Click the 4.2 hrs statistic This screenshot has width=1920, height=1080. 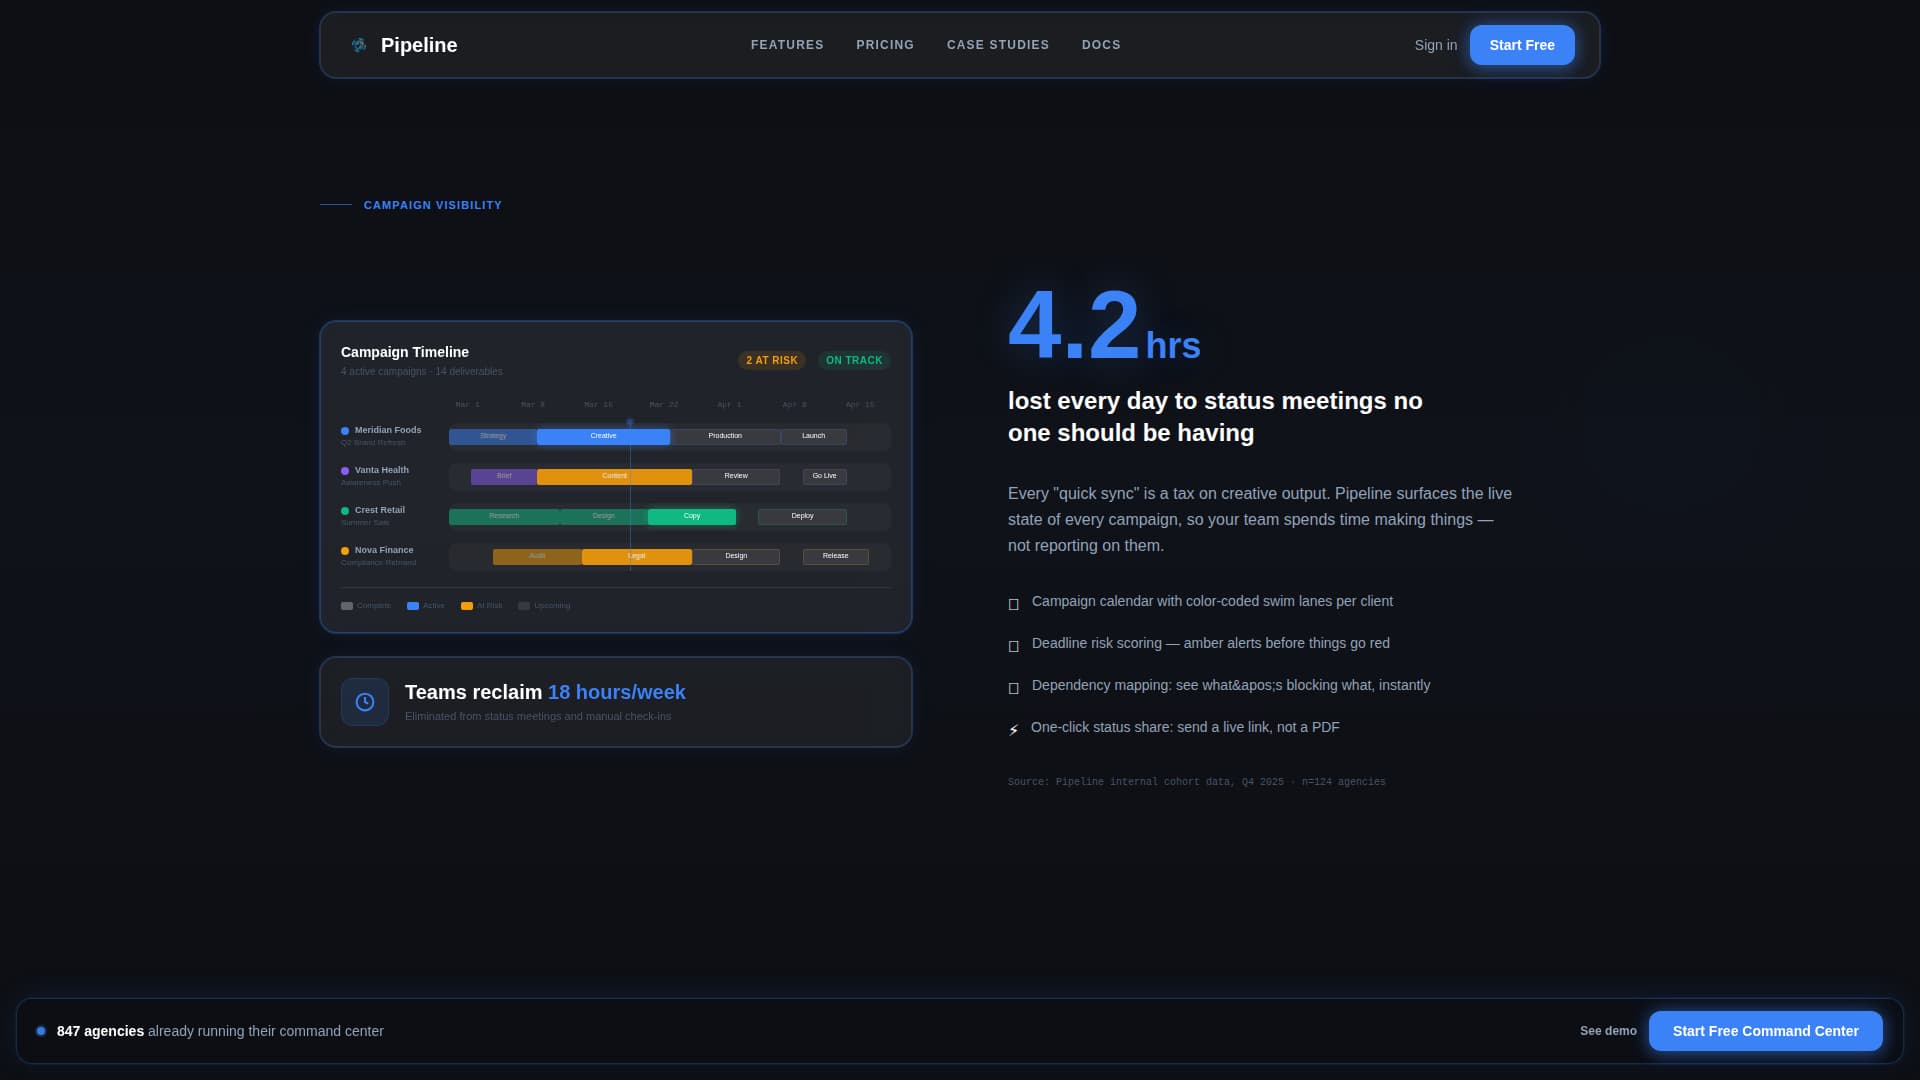point(1104,325)
